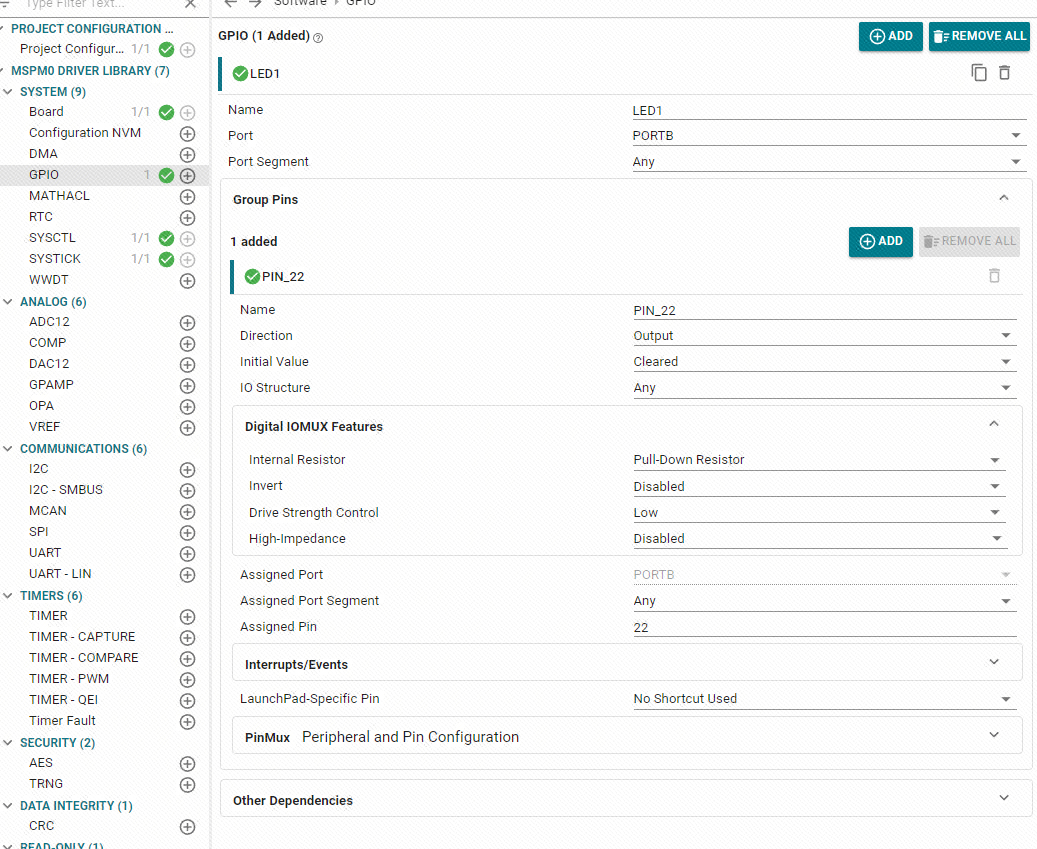Click the Assigned Pin input field

(x=824, y=627)
